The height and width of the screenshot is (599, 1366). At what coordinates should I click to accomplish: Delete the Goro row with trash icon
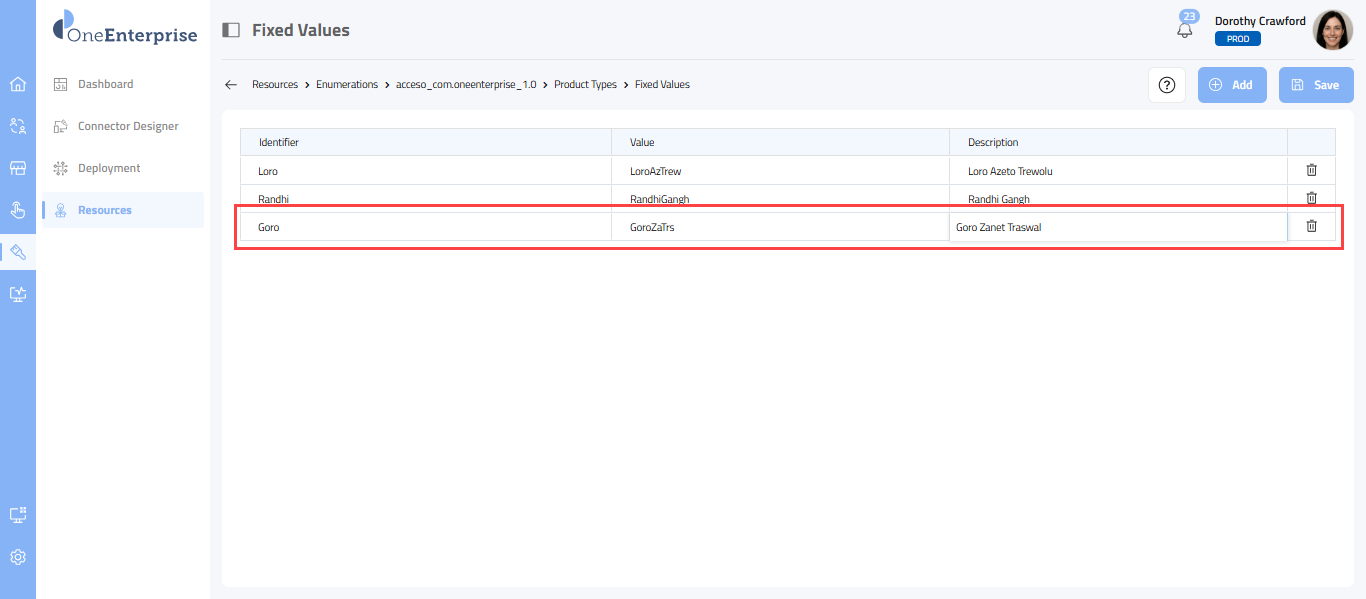(x=1311, y=226)
